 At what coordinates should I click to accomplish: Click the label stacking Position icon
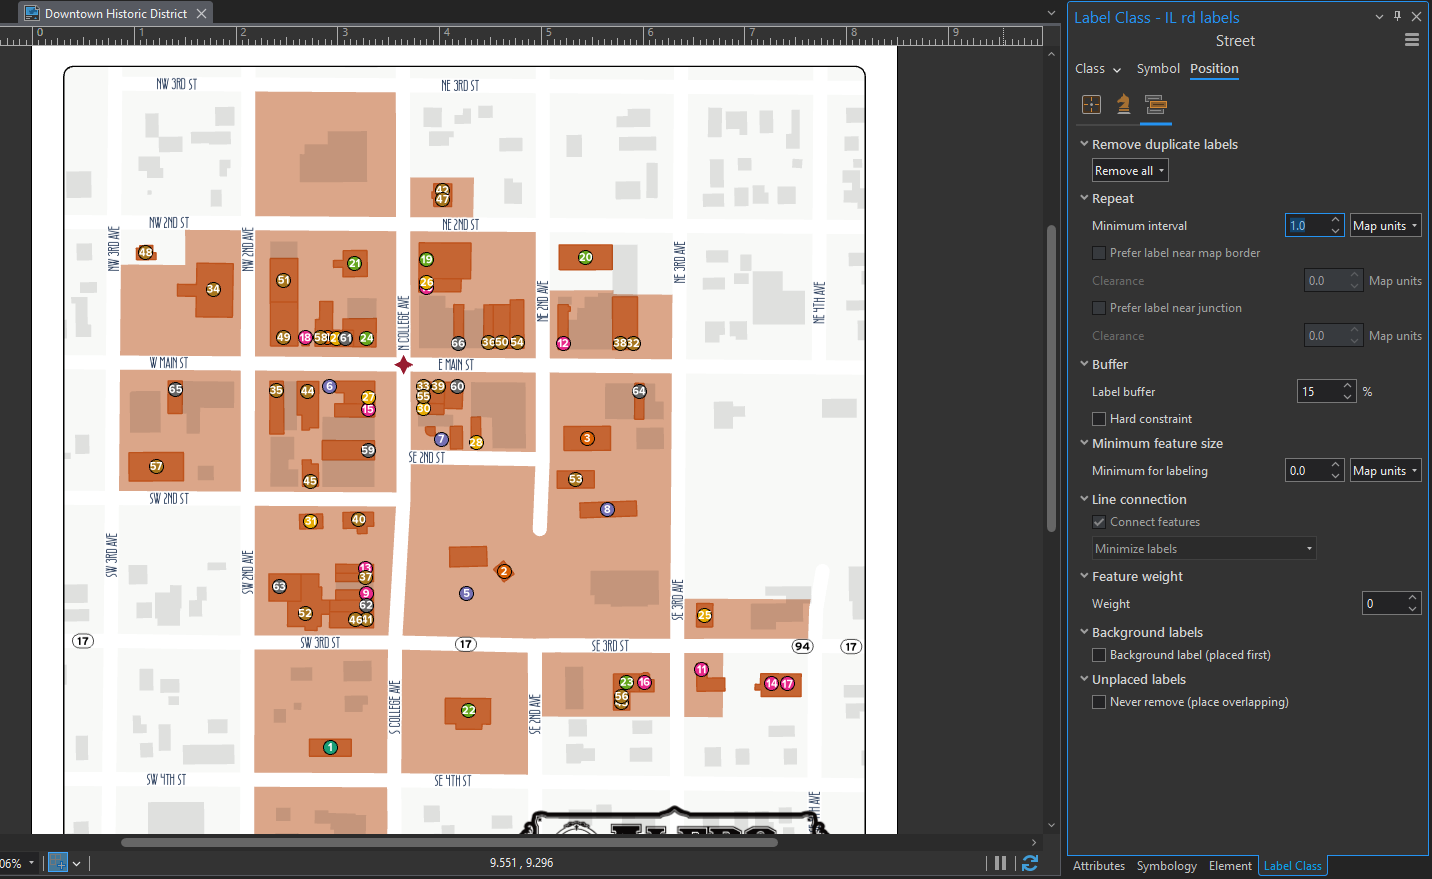tap(1155, 104)
